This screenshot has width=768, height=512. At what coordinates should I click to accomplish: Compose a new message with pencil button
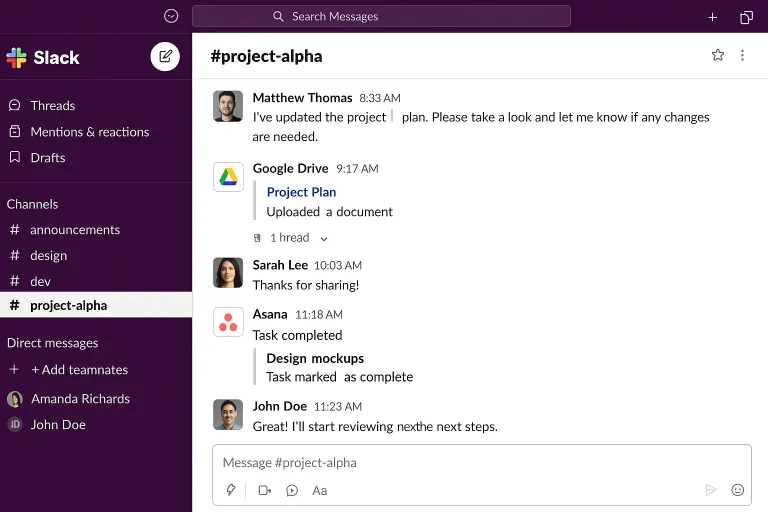(165, 56)
